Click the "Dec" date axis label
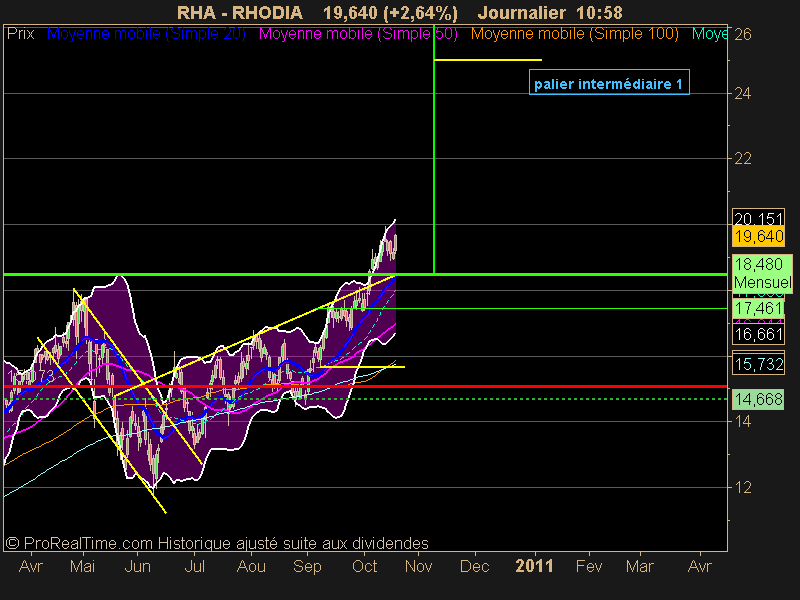 pos(475,566)
